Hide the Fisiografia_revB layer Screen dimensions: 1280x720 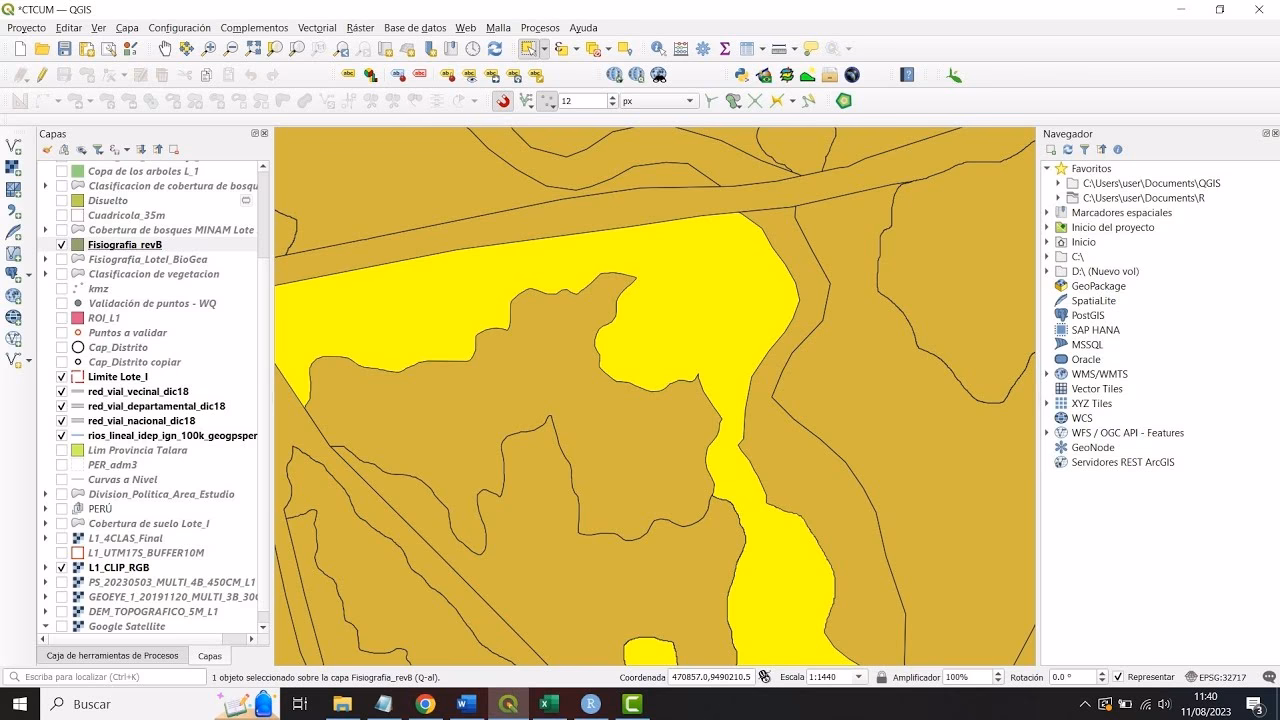click(61, 244)
